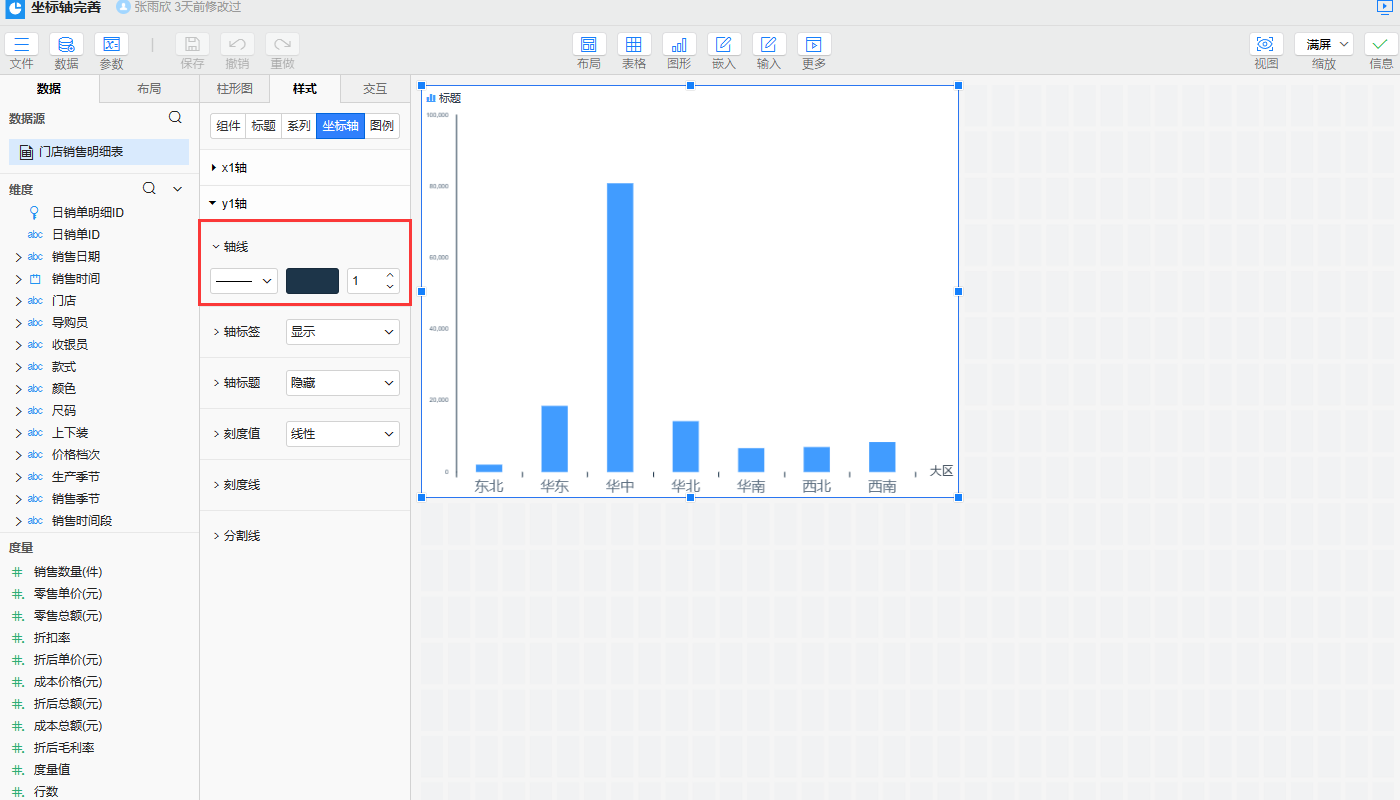Click the 数据 database icon
The width and height of the screenshot is (1400, 800).
[x=66, y=45]
